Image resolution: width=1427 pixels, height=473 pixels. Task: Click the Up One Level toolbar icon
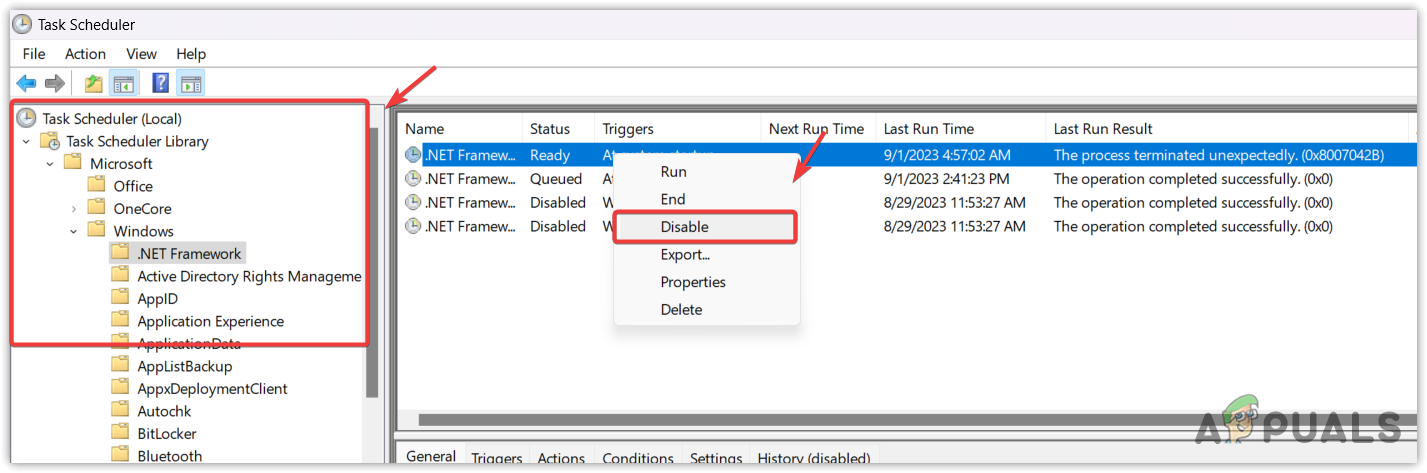(94, 83)
